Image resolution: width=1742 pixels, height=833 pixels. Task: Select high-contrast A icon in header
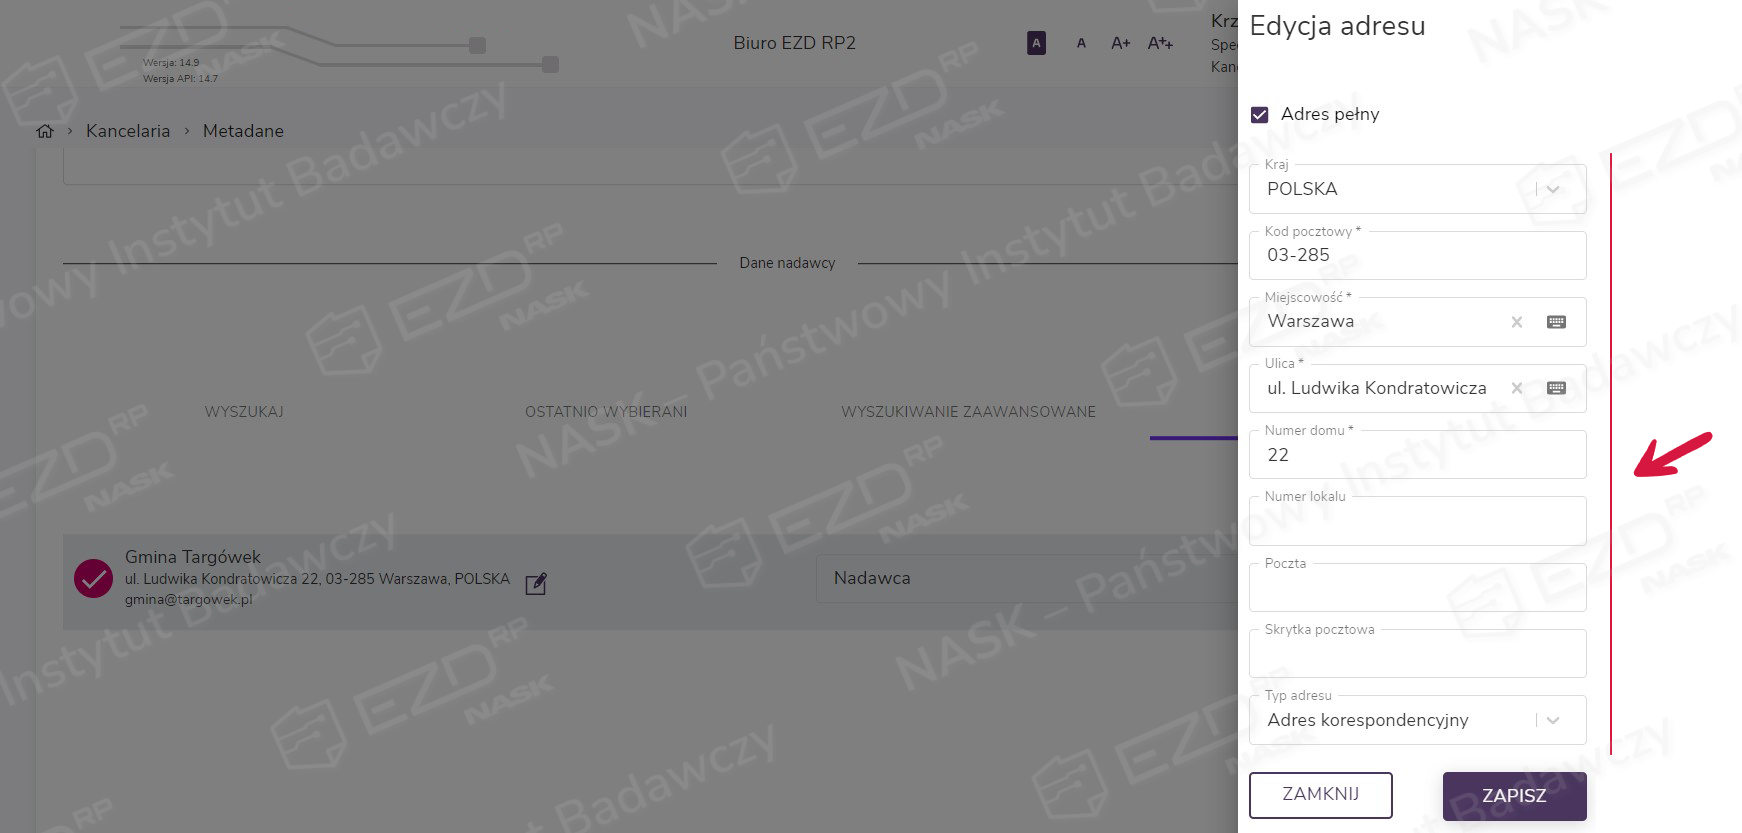pyautogui.click(x=1036, y=43)
